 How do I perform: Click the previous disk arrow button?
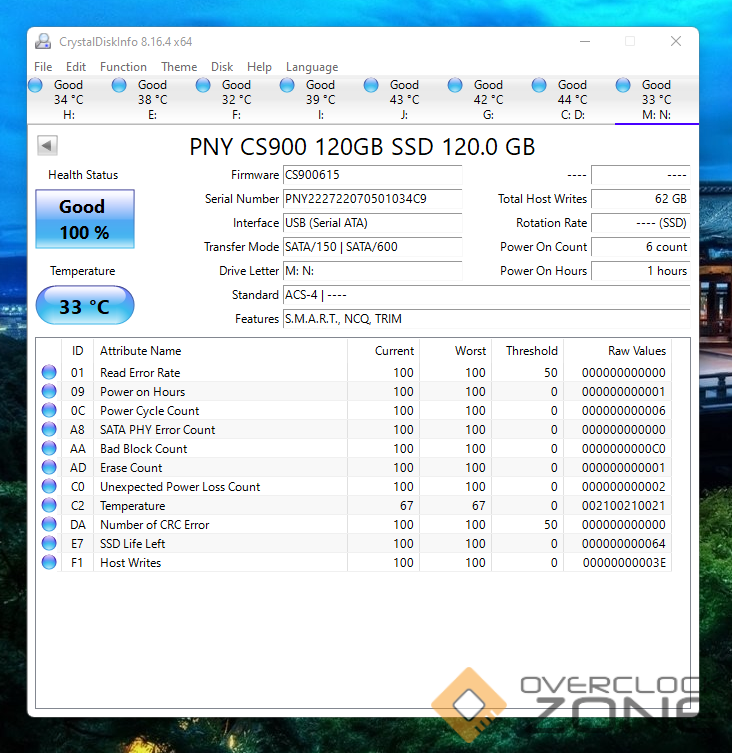point(47,145)
